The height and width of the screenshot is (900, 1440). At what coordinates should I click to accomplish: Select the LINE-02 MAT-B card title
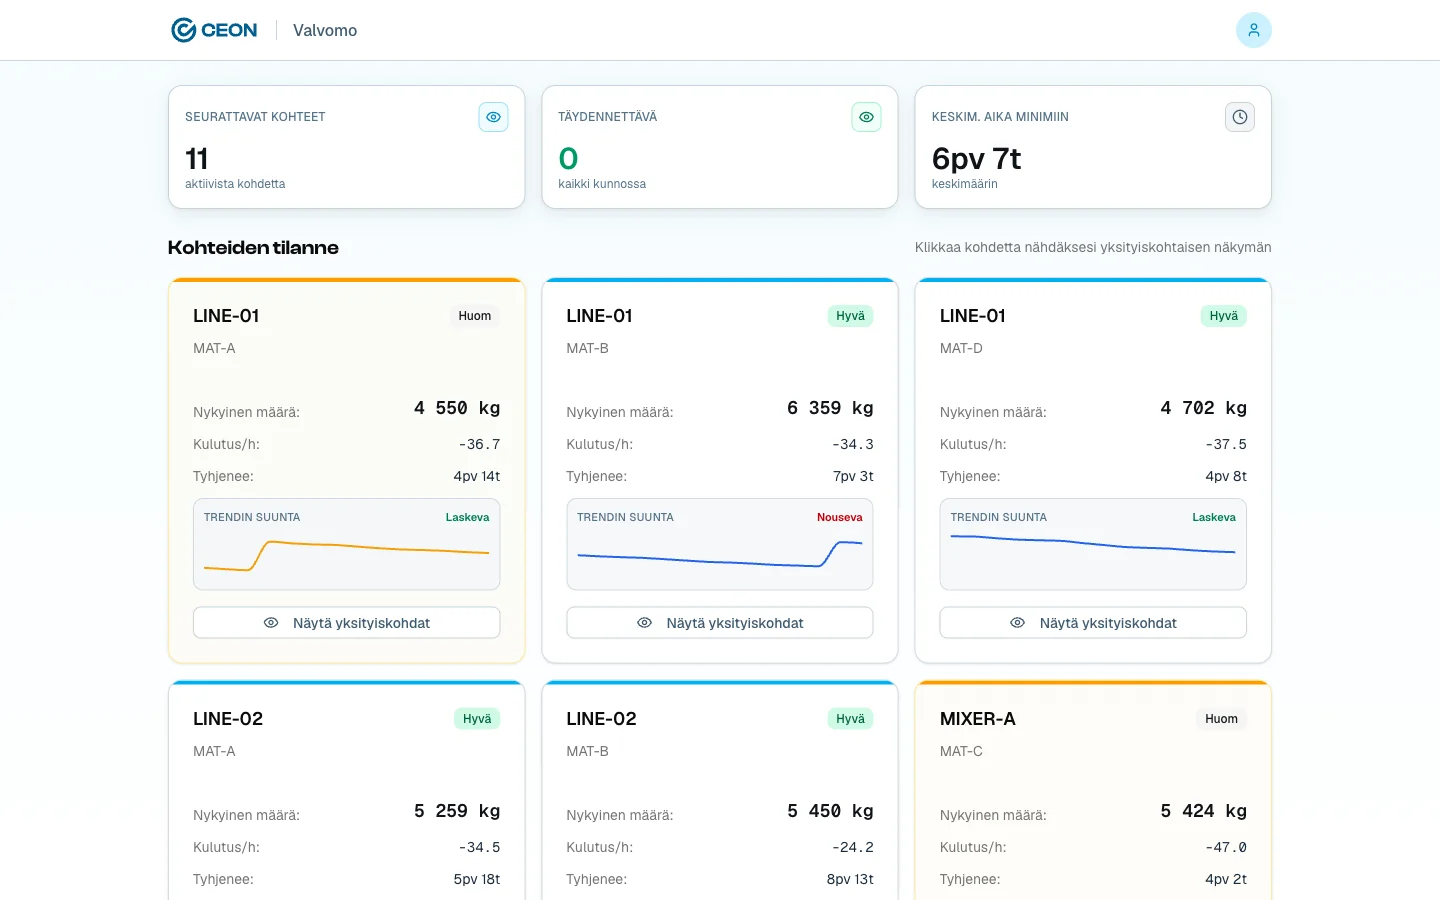coord(601,719)
